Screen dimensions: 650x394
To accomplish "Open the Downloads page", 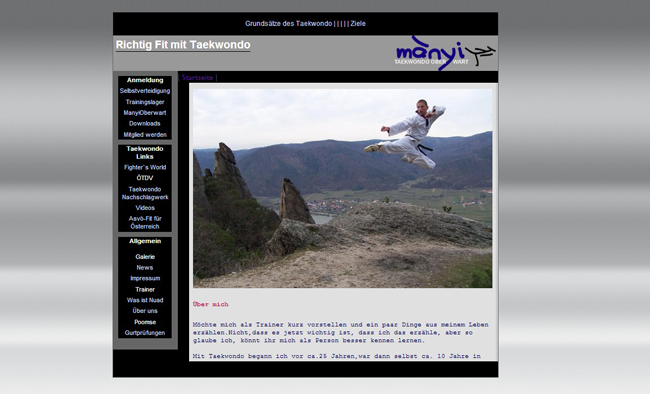I will [145, 124].
